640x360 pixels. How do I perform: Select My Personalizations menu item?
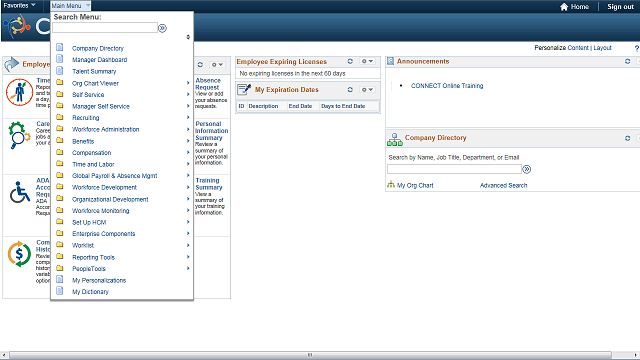[99, 280]
